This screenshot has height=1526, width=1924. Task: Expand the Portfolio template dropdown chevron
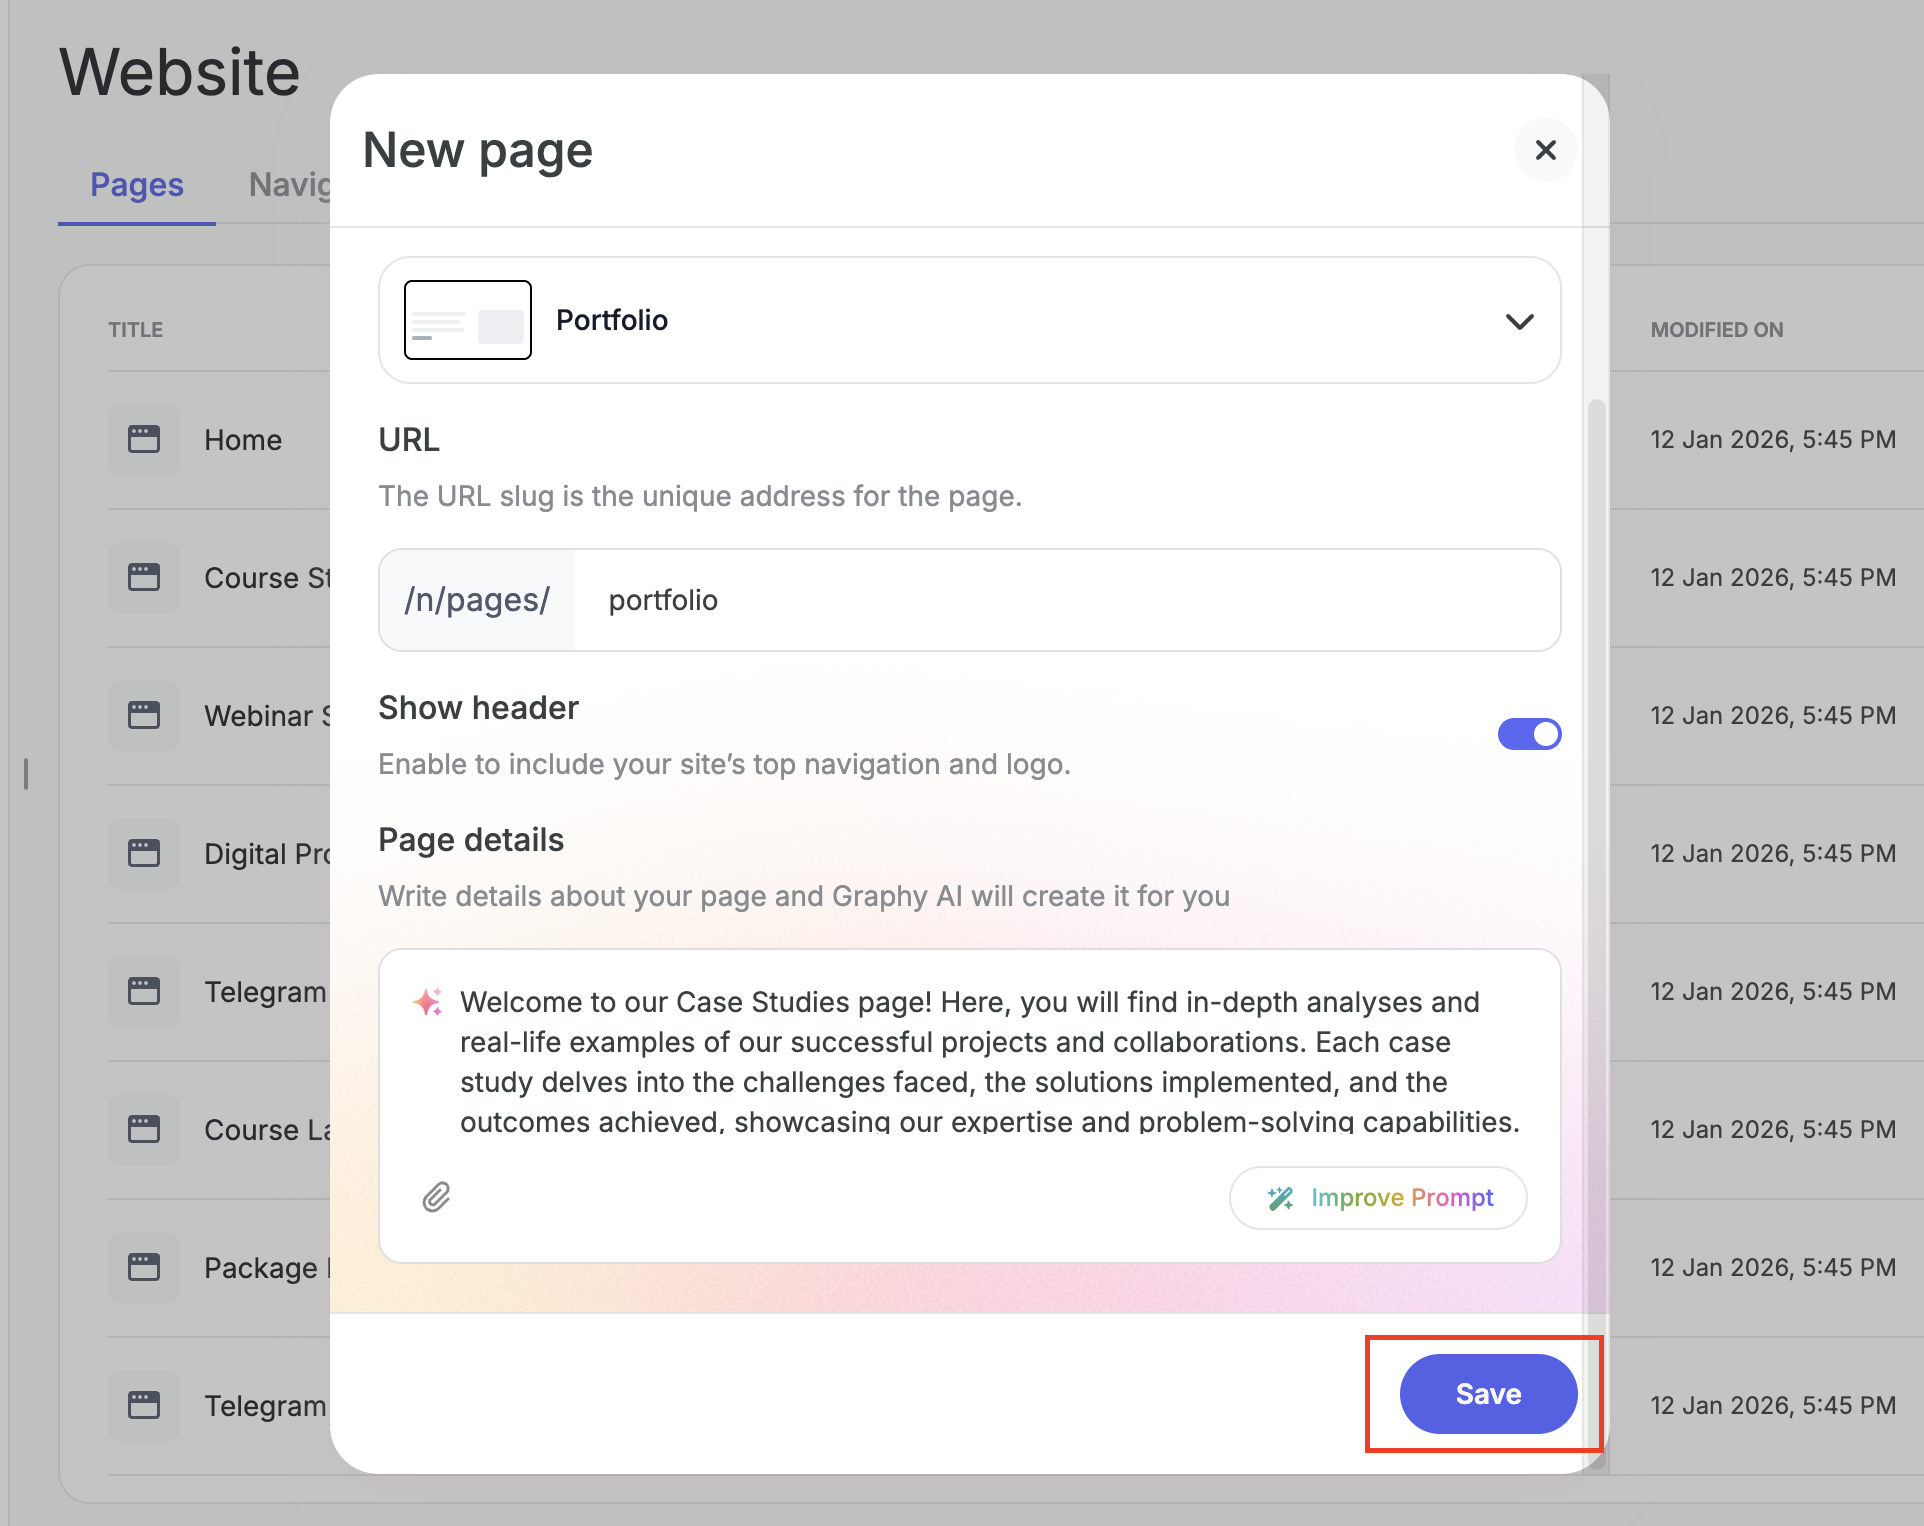(x=1519, y=321)
